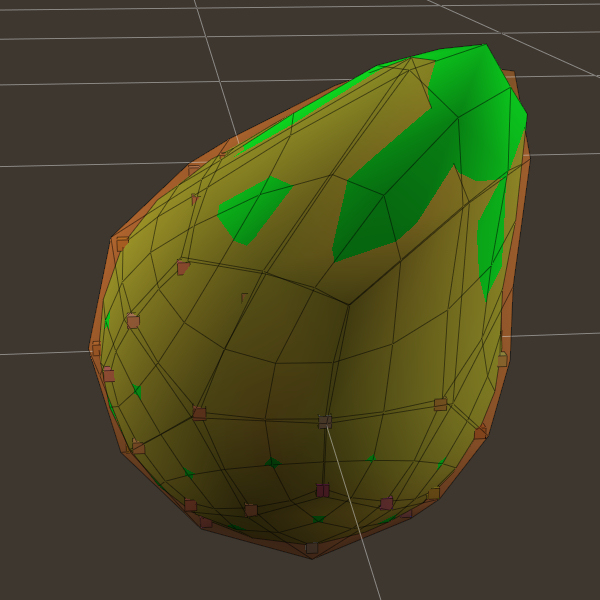Click the central vertex where the dark crease lines converge
The height and width of the screenshot is (600, 600).
349,305
